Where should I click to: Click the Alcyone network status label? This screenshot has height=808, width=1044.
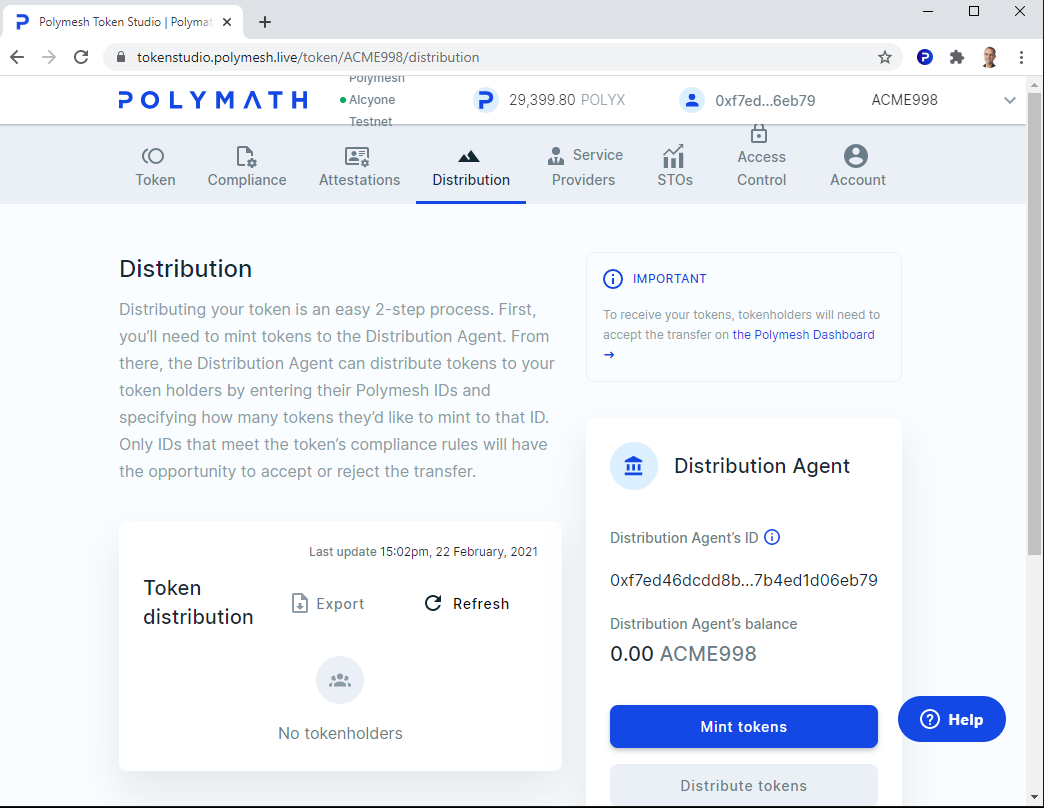(x=372, y=100)
